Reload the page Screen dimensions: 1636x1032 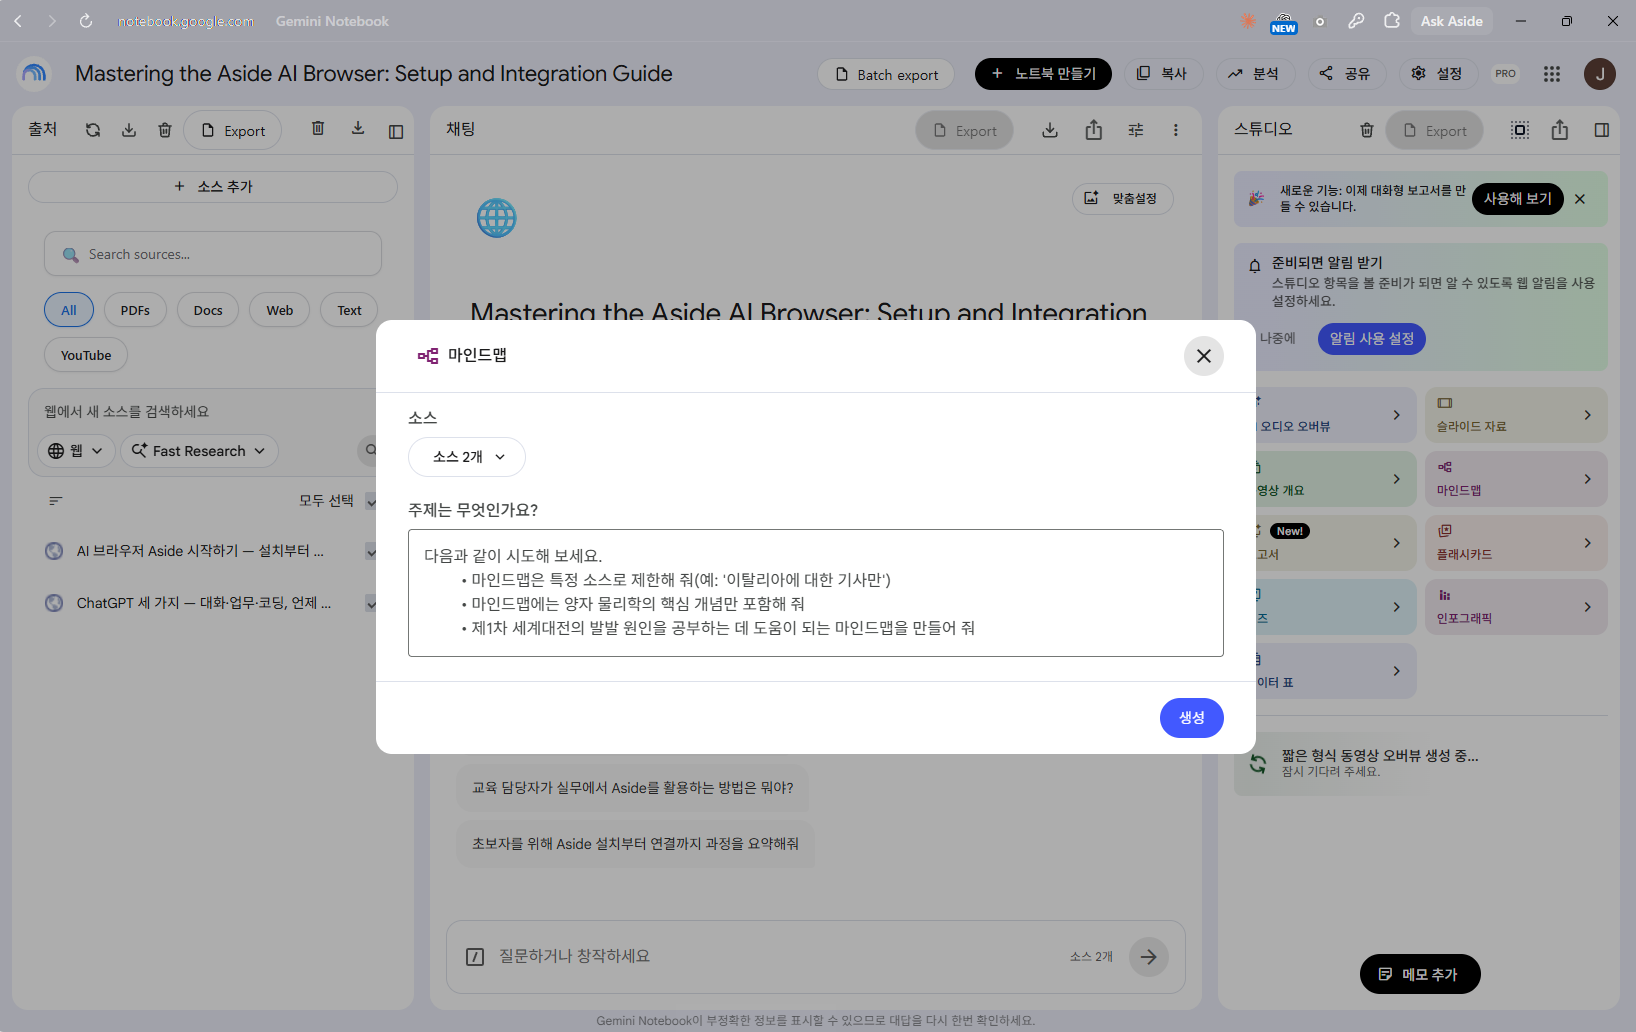coord(86,21)
